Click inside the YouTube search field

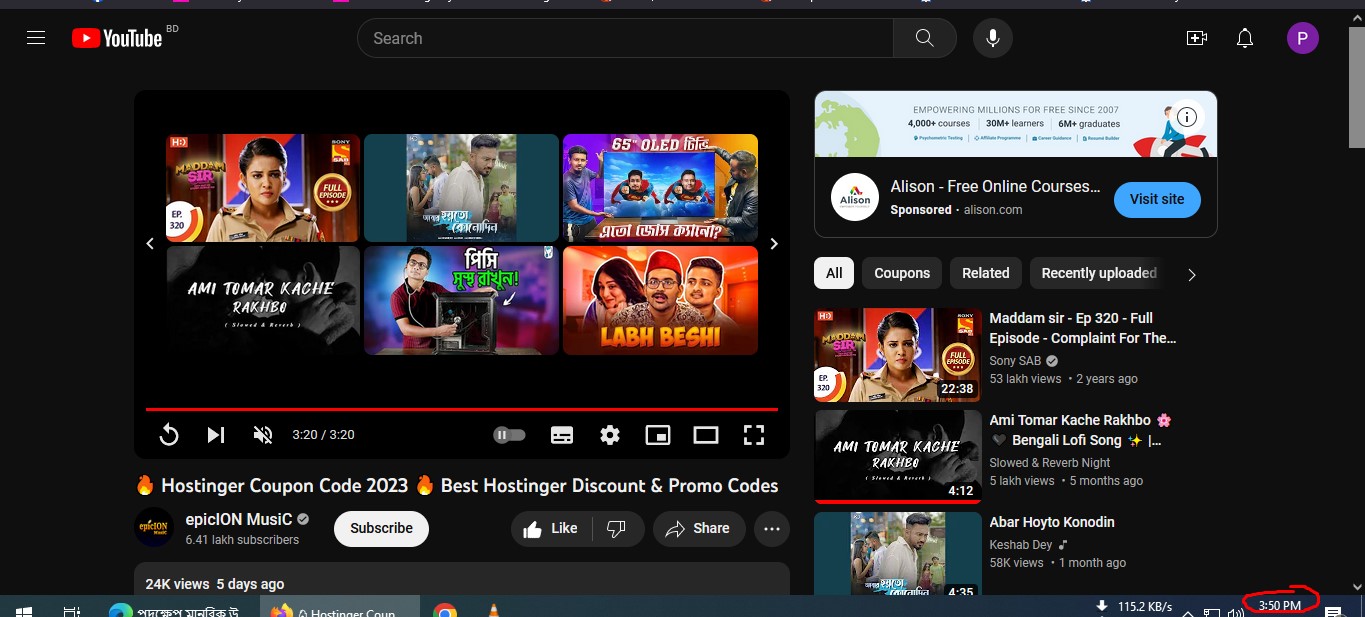coord(625,38)
